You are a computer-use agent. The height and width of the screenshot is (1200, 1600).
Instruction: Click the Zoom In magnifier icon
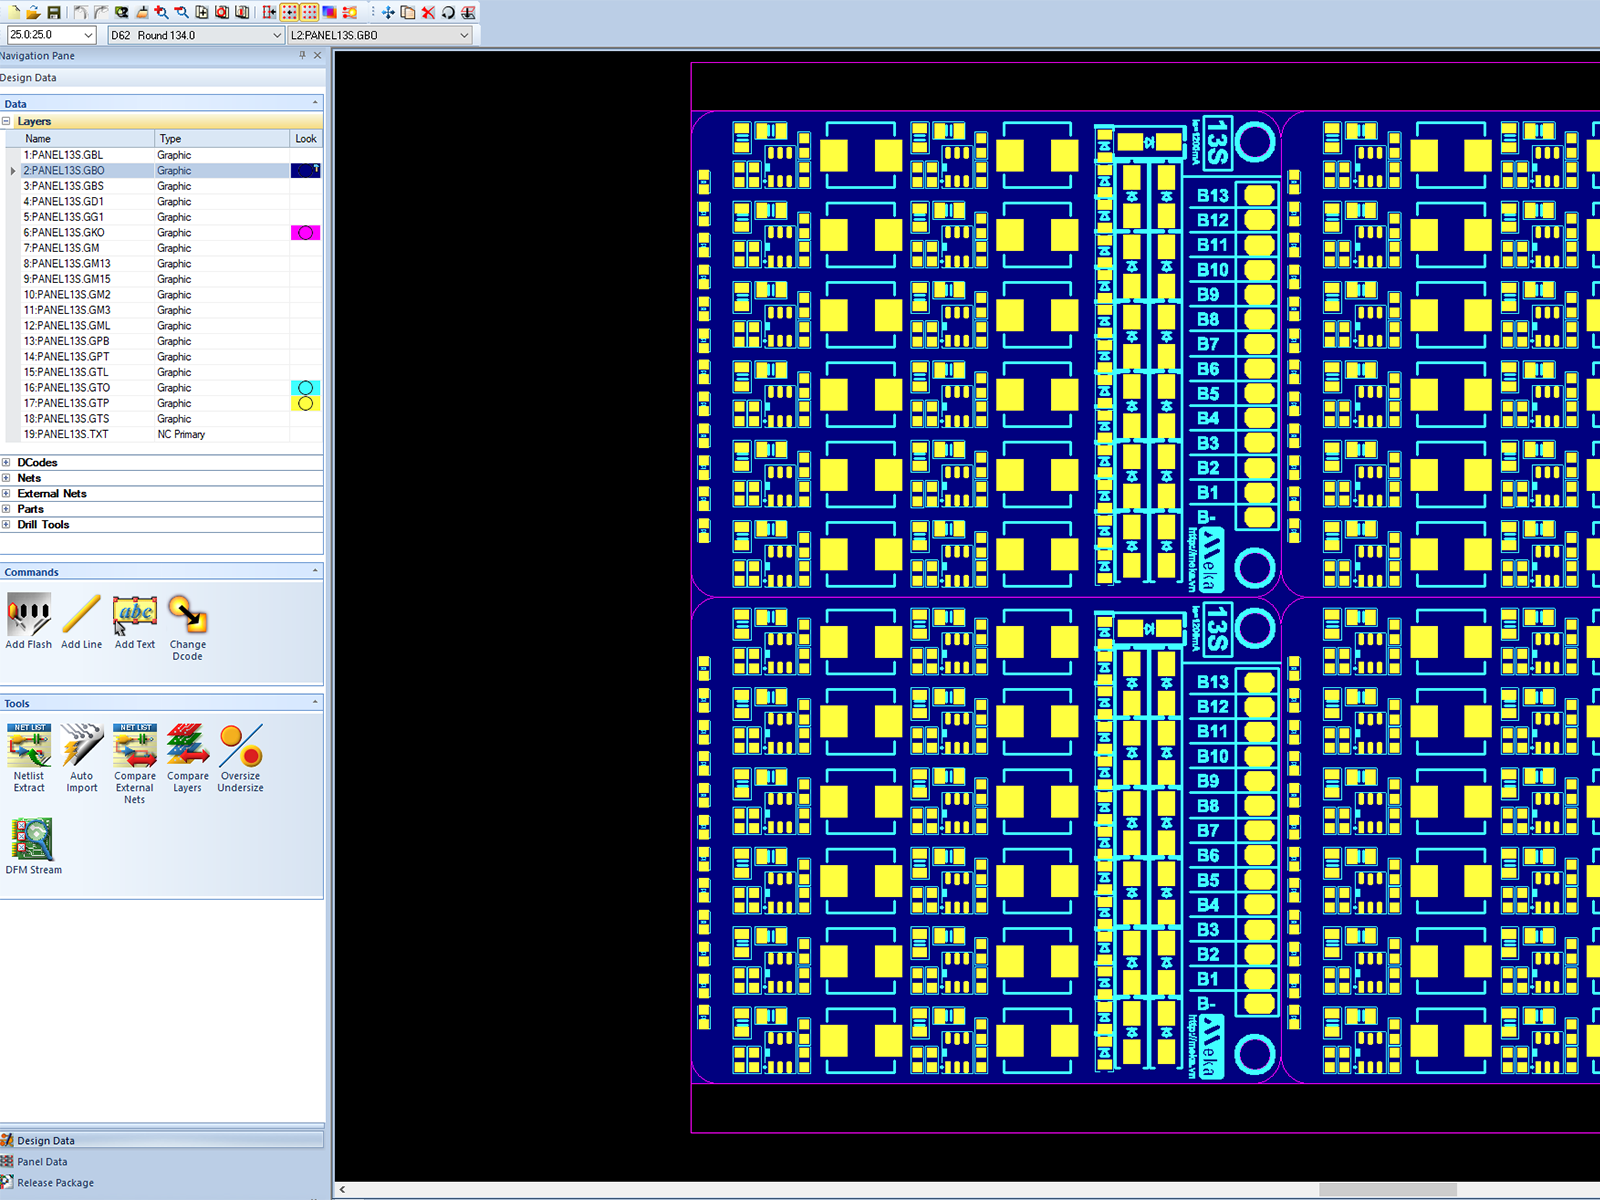(x=161, y=12)
